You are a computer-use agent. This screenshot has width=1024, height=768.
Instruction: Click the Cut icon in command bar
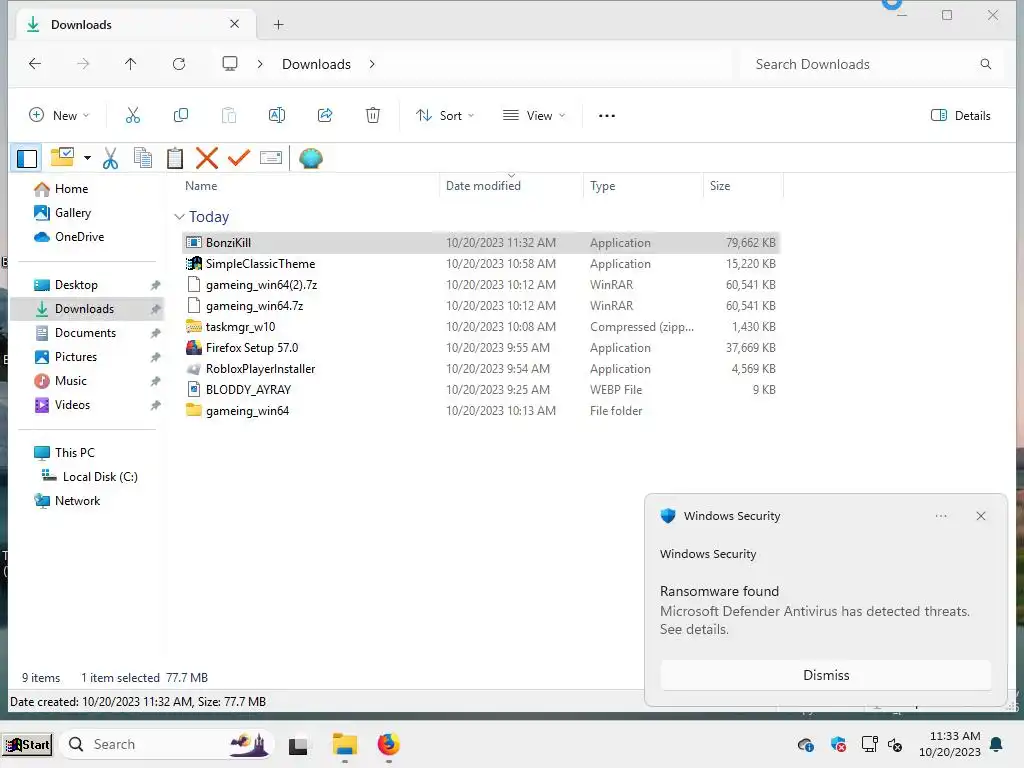[x=133, y=116]
